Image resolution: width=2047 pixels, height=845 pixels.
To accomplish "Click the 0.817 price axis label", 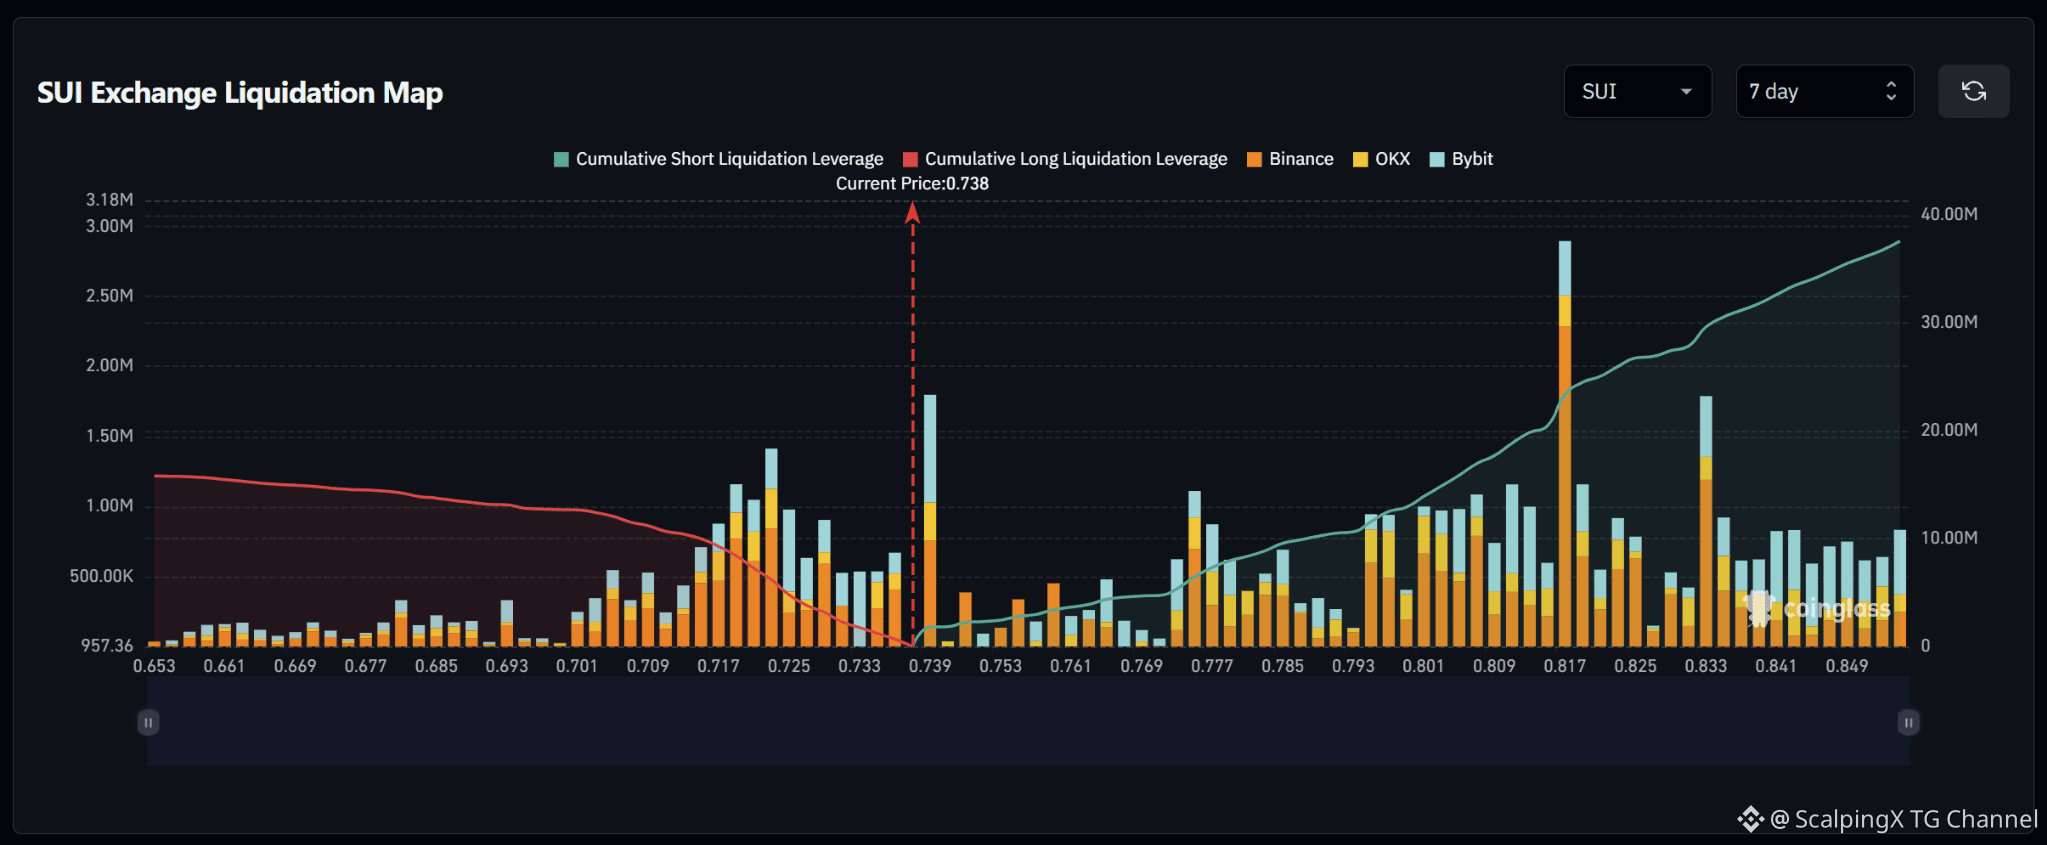I will tap(1565, 666).
